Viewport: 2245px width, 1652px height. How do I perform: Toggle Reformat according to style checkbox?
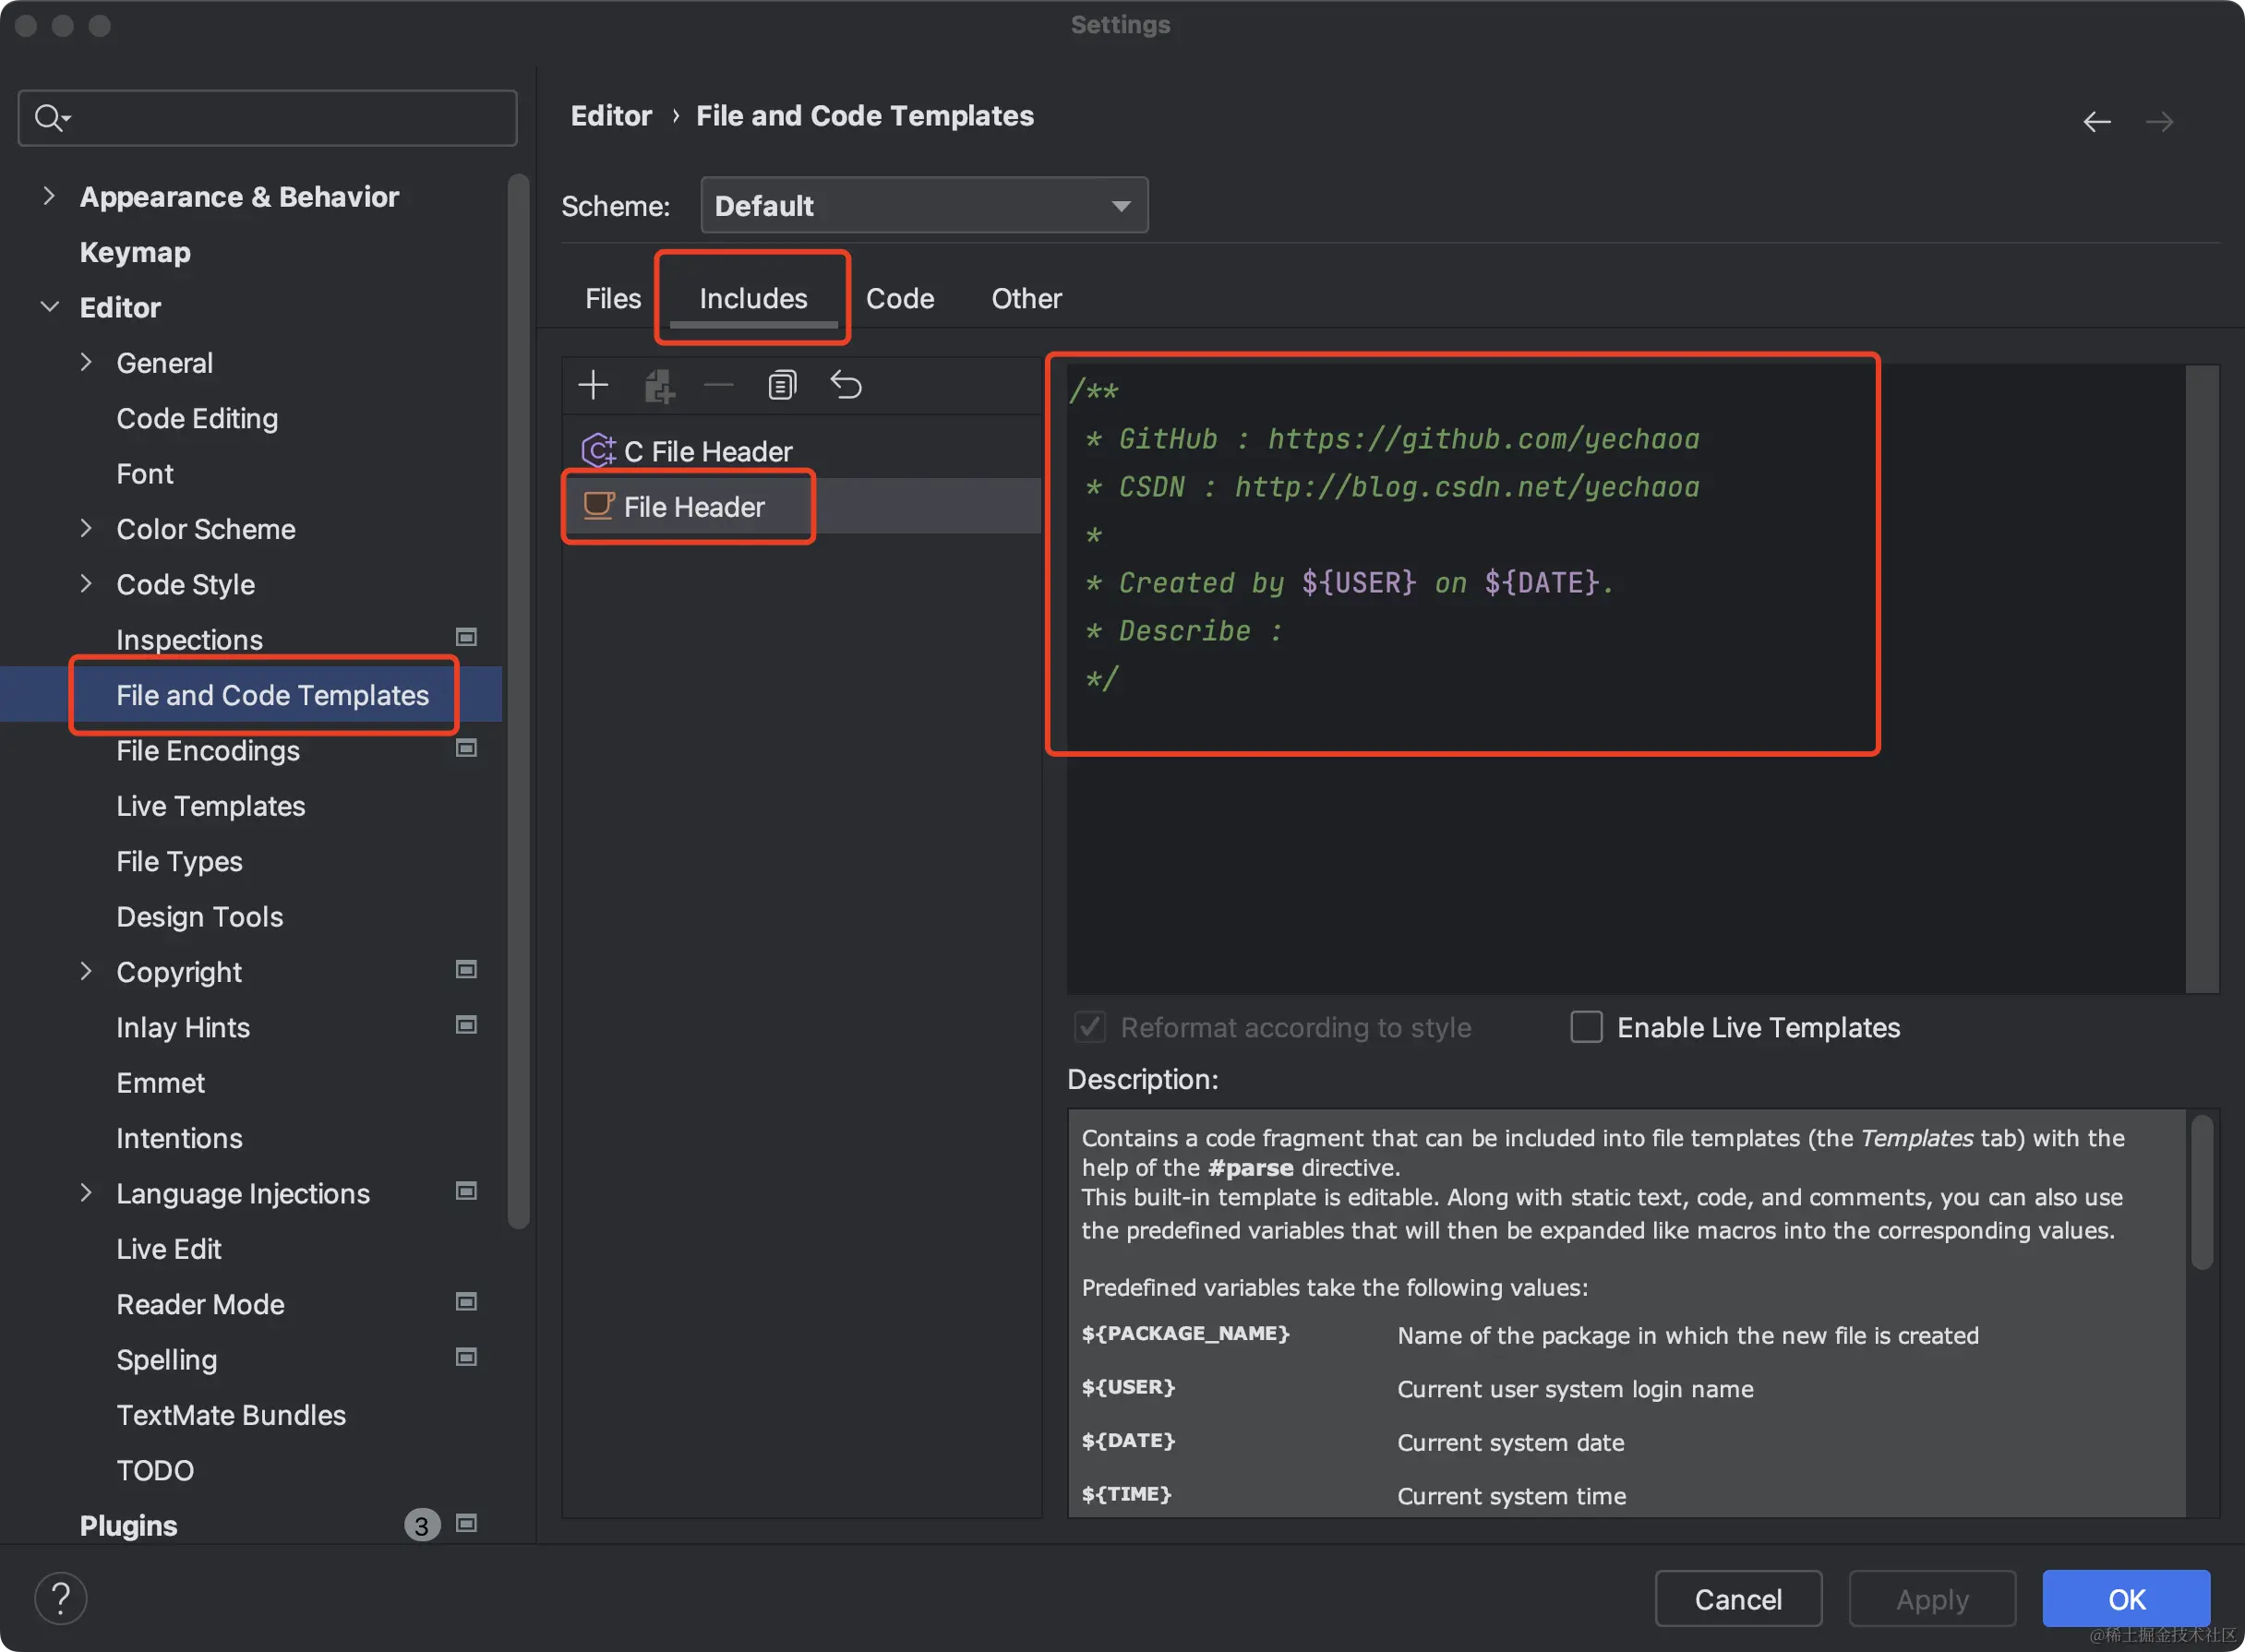1090,1027
